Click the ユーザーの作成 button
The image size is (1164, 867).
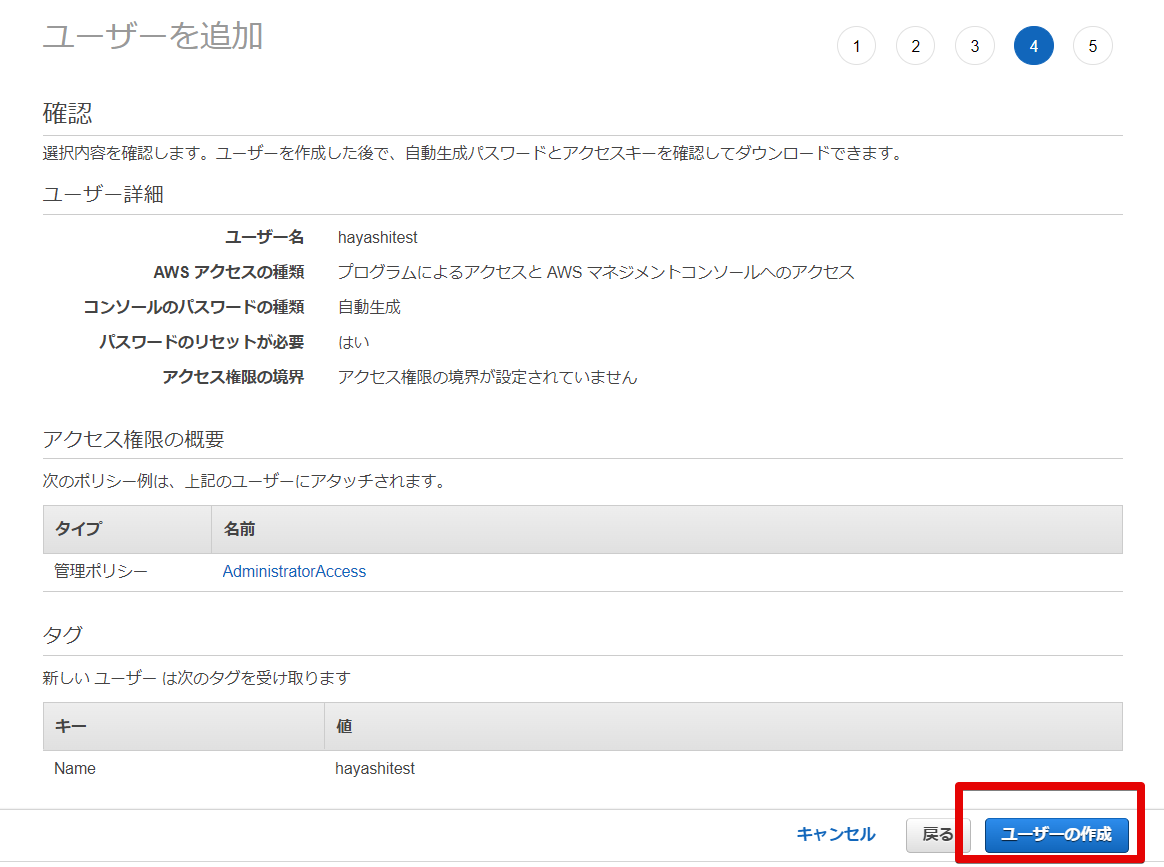[1056, 835]
